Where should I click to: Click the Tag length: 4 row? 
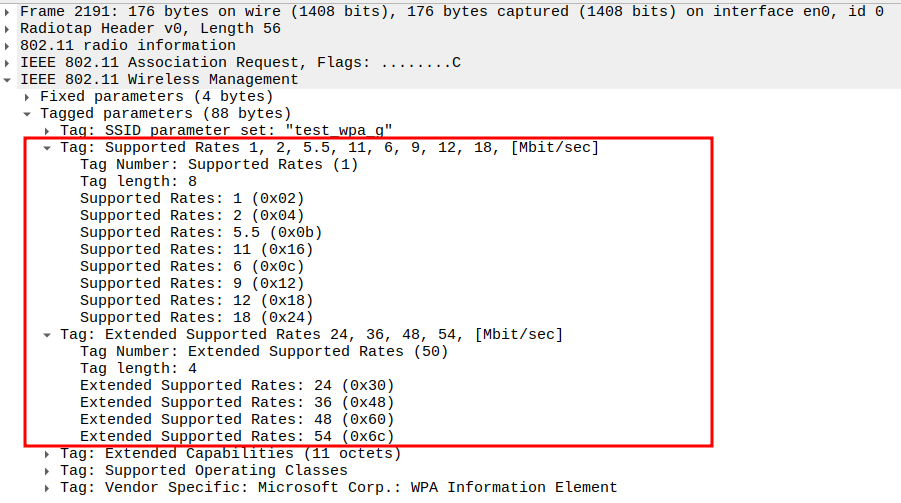pyautogui.click(x=138, y=369)
